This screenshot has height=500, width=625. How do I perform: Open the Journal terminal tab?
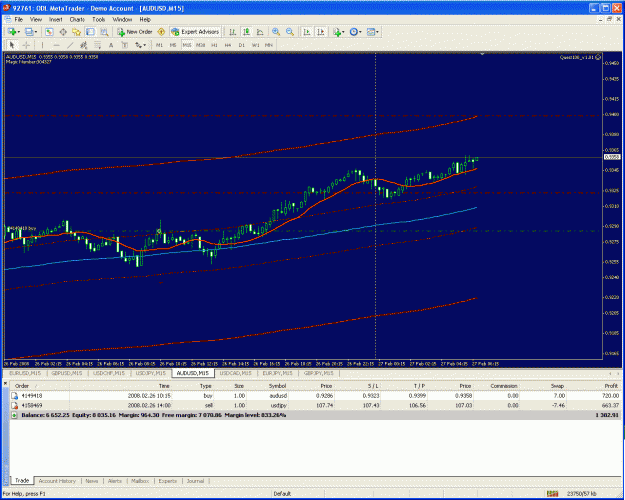coord(195,481)
